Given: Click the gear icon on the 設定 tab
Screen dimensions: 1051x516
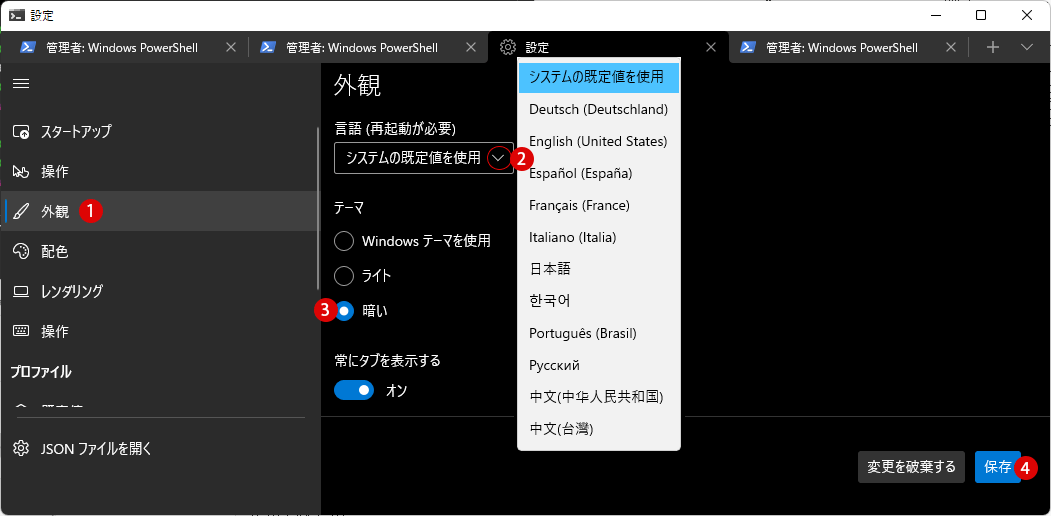Looking at the screenshot, I should point(507,48).
